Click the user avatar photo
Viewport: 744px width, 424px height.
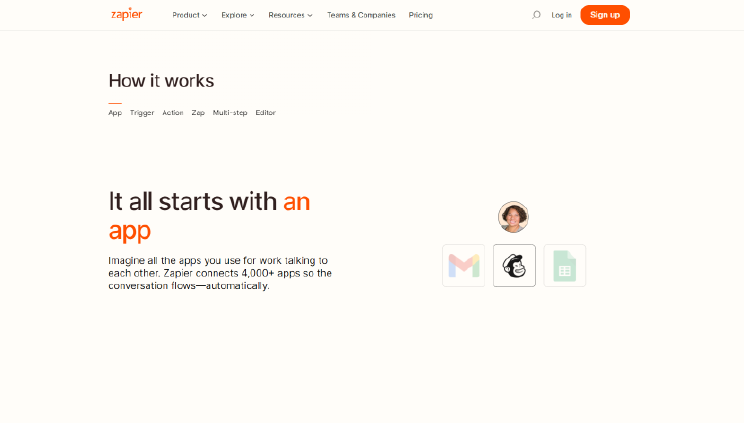(x=513, y=217)
